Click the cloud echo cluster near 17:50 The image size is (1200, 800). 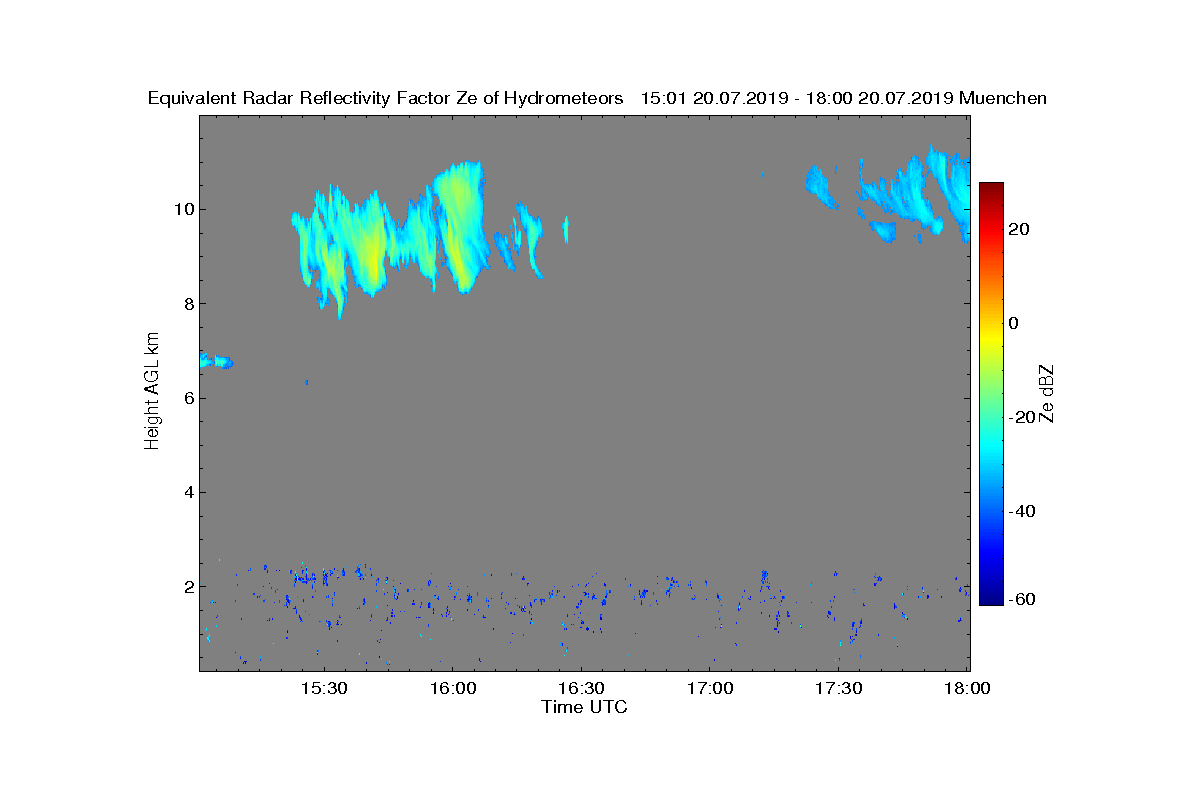[x=915, y=195]
